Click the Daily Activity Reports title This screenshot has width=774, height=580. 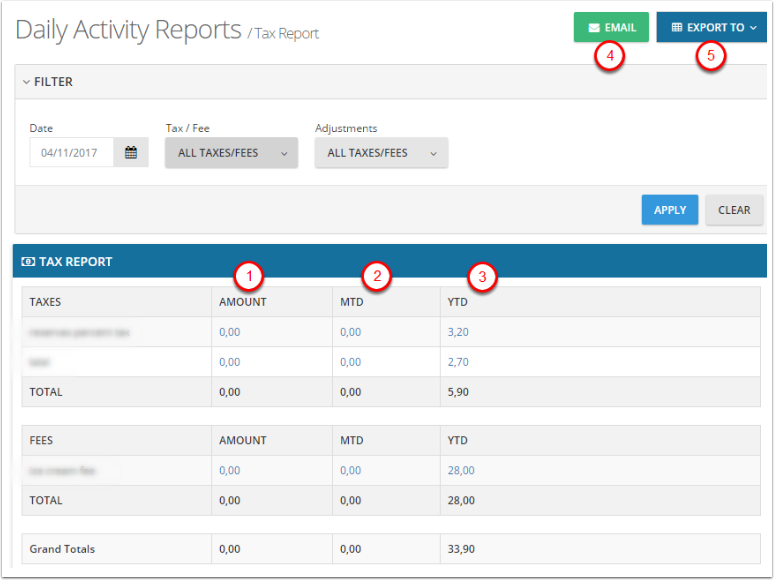click(x=128, y=30)
